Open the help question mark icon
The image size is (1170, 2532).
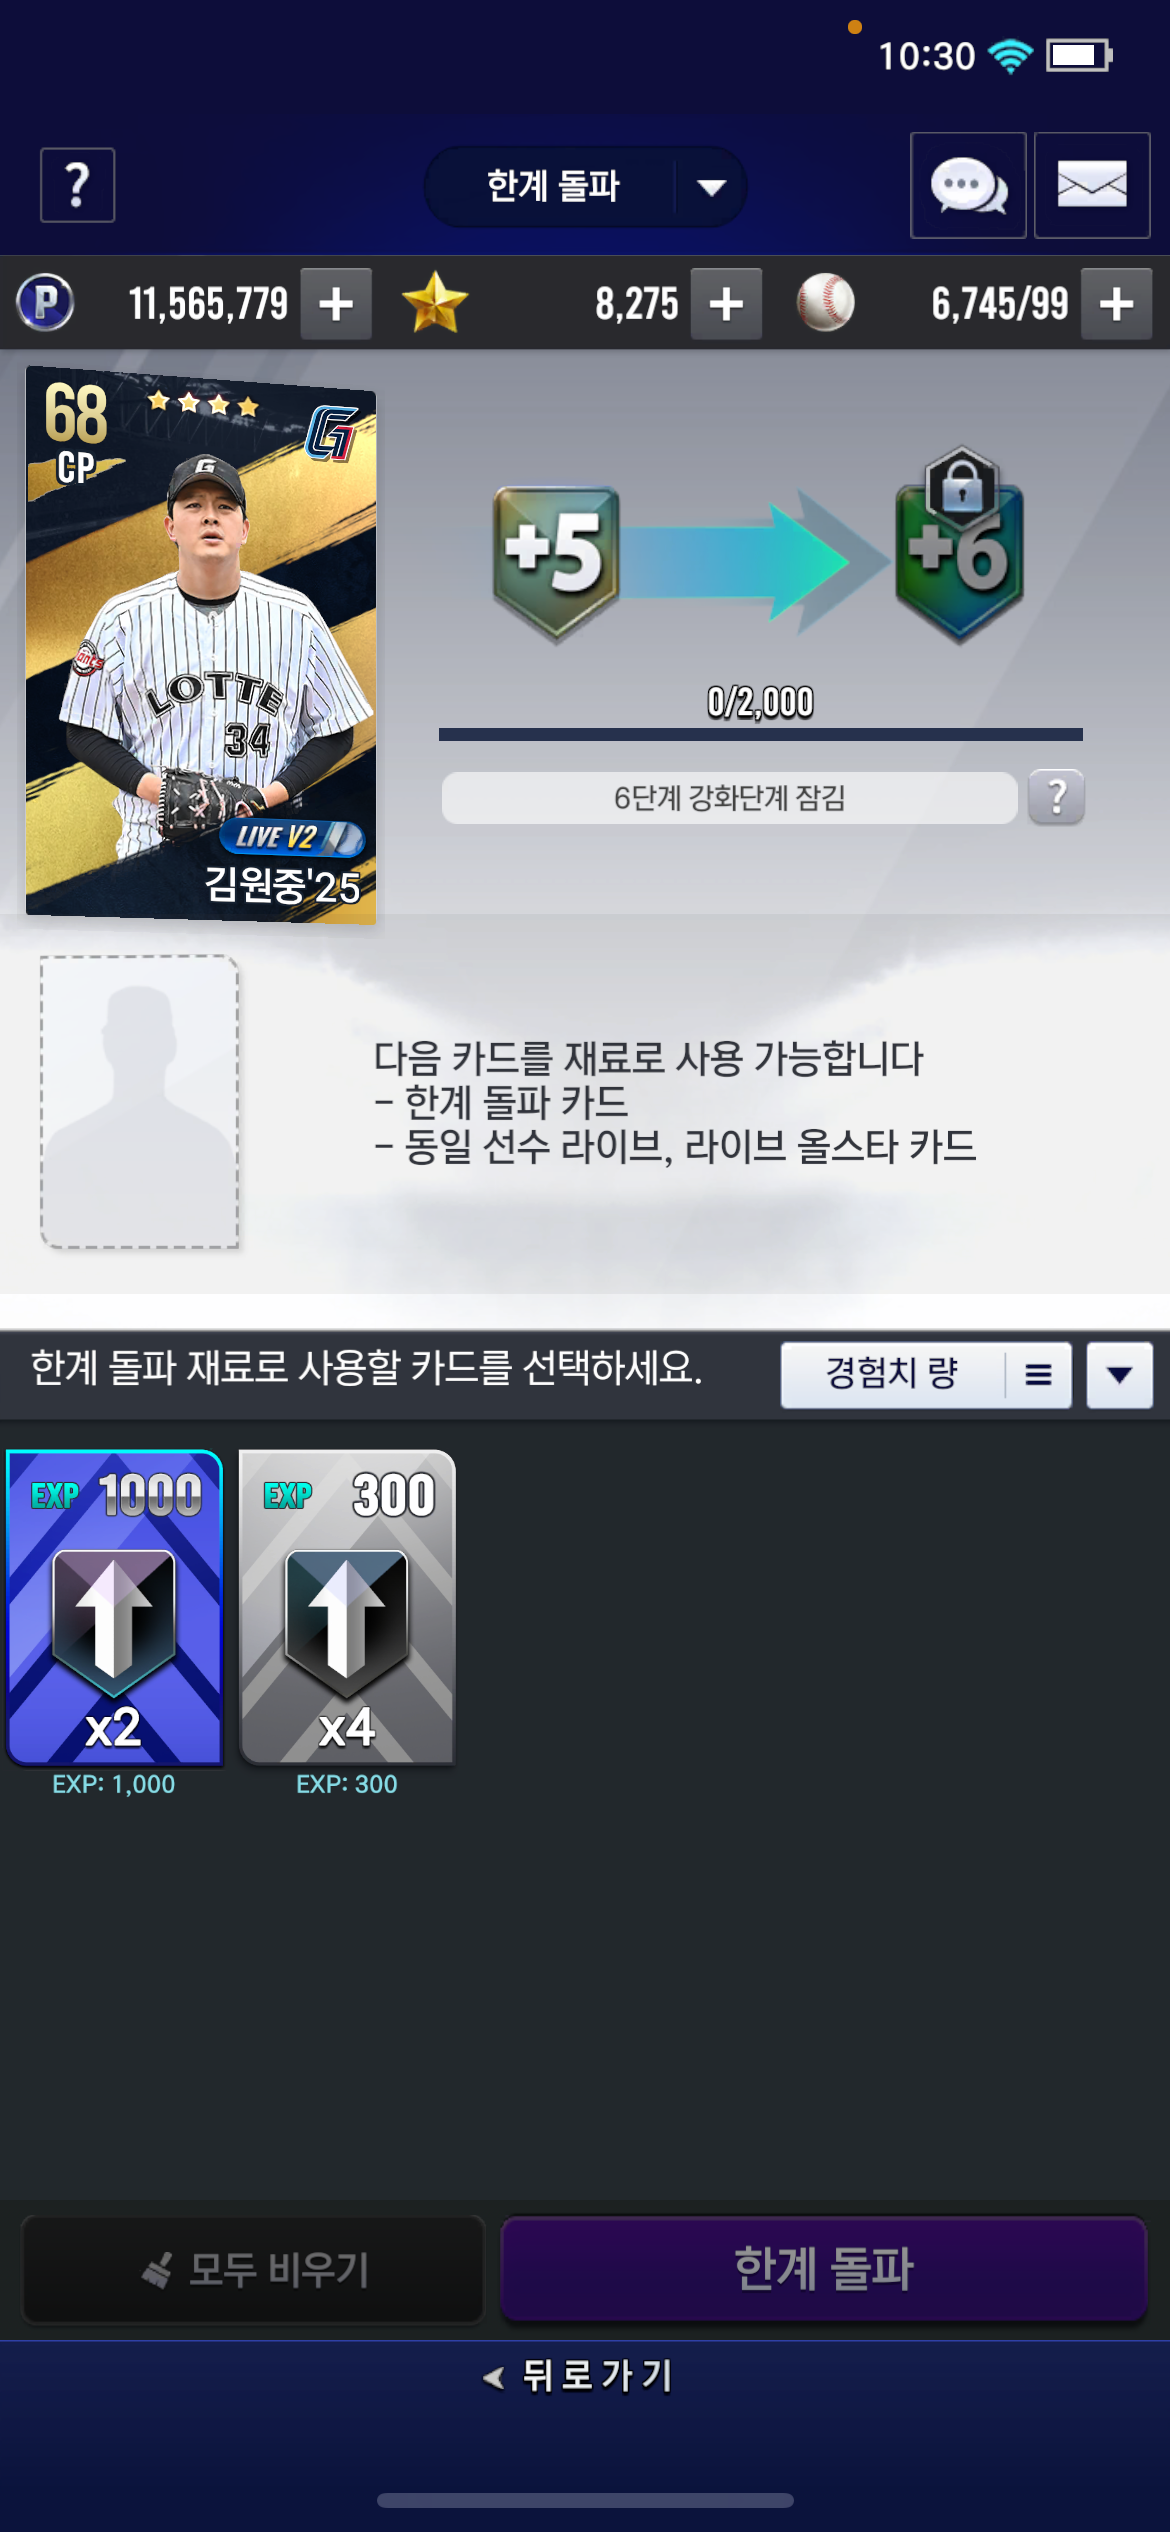77,185
